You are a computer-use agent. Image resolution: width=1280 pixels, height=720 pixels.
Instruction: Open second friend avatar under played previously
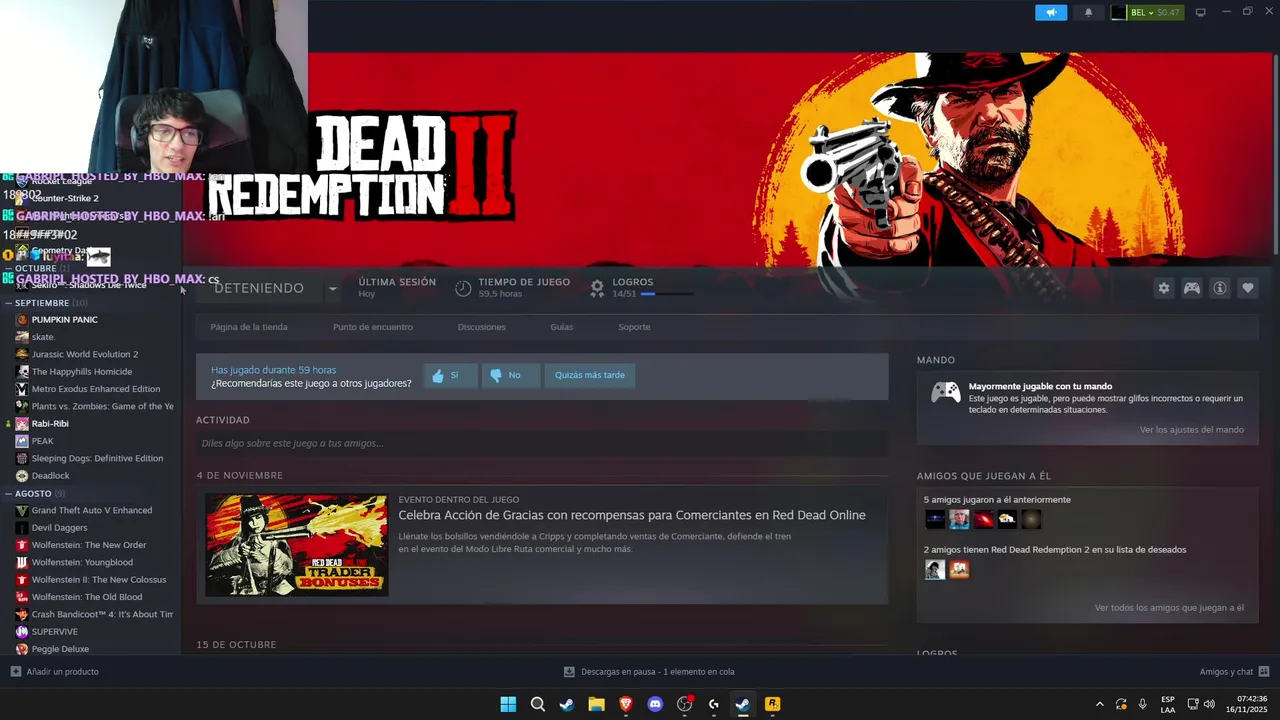[959, 519]
